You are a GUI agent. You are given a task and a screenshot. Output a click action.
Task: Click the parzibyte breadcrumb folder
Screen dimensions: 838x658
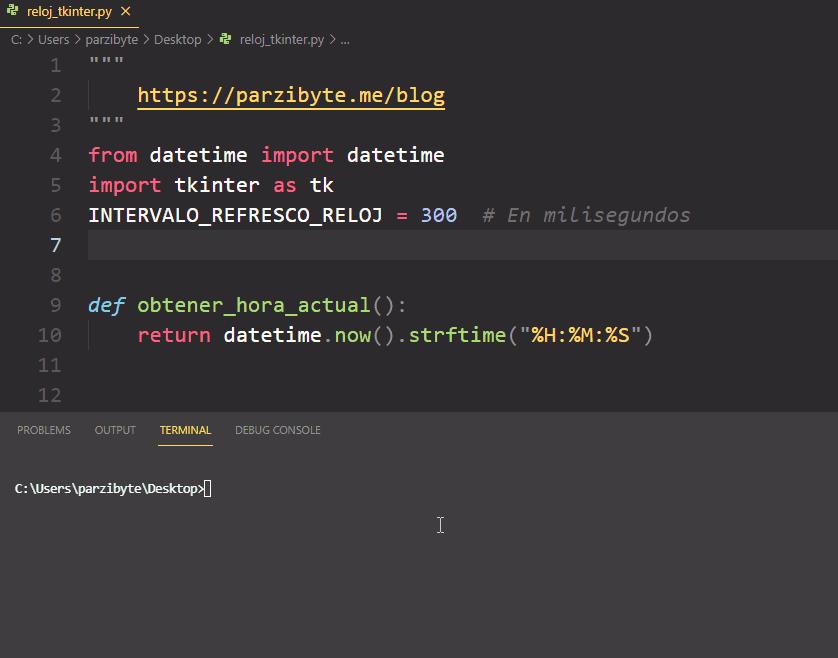[x=112, y=40]
